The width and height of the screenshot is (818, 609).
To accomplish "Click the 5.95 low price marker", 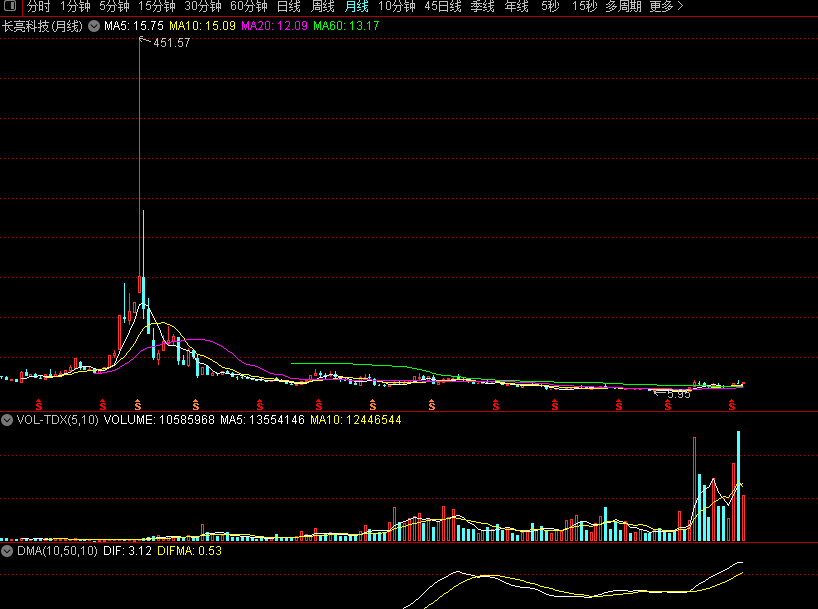I will [x=679, y=395].
